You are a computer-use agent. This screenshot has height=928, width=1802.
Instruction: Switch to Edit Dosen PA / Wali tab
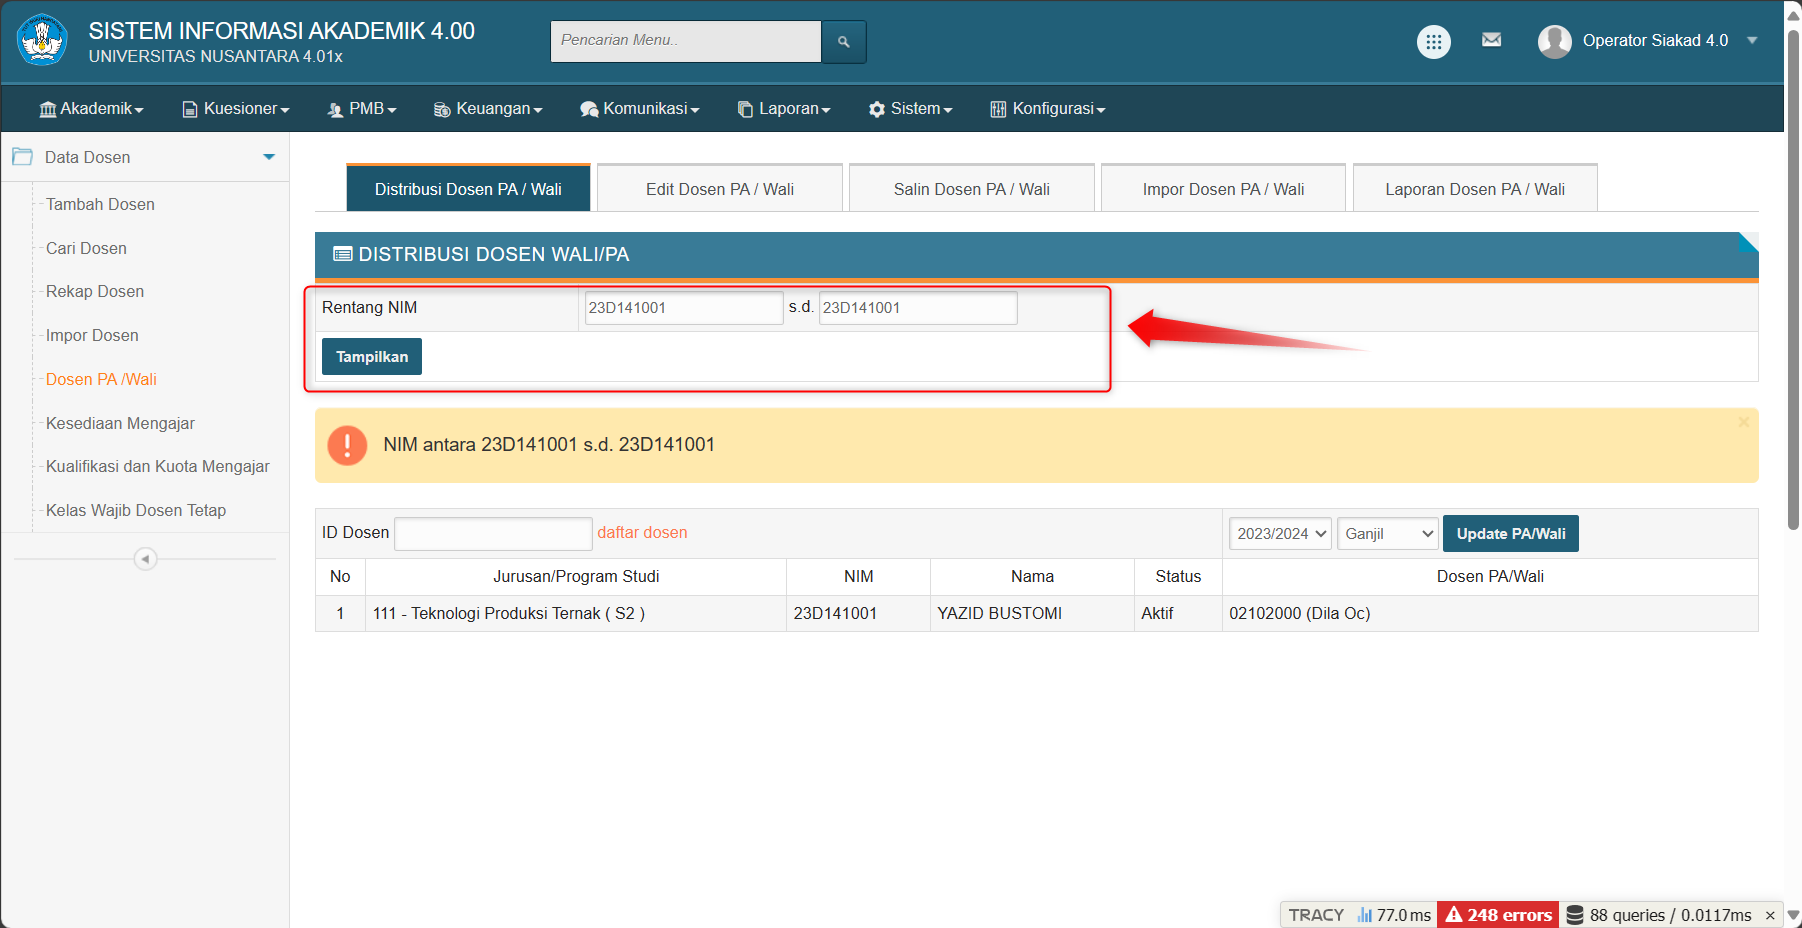click(719, 189)
